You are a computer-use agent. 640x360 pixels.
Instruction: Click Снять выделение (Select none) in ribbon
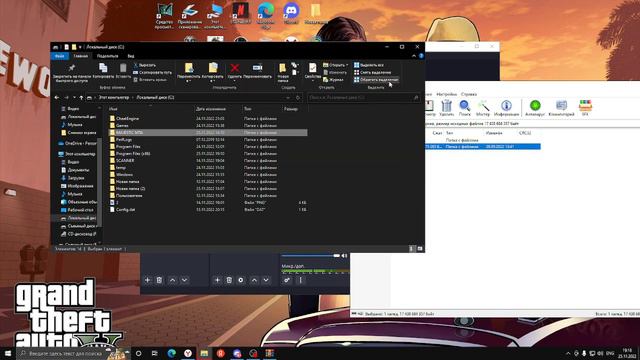[x=372, y=72]
